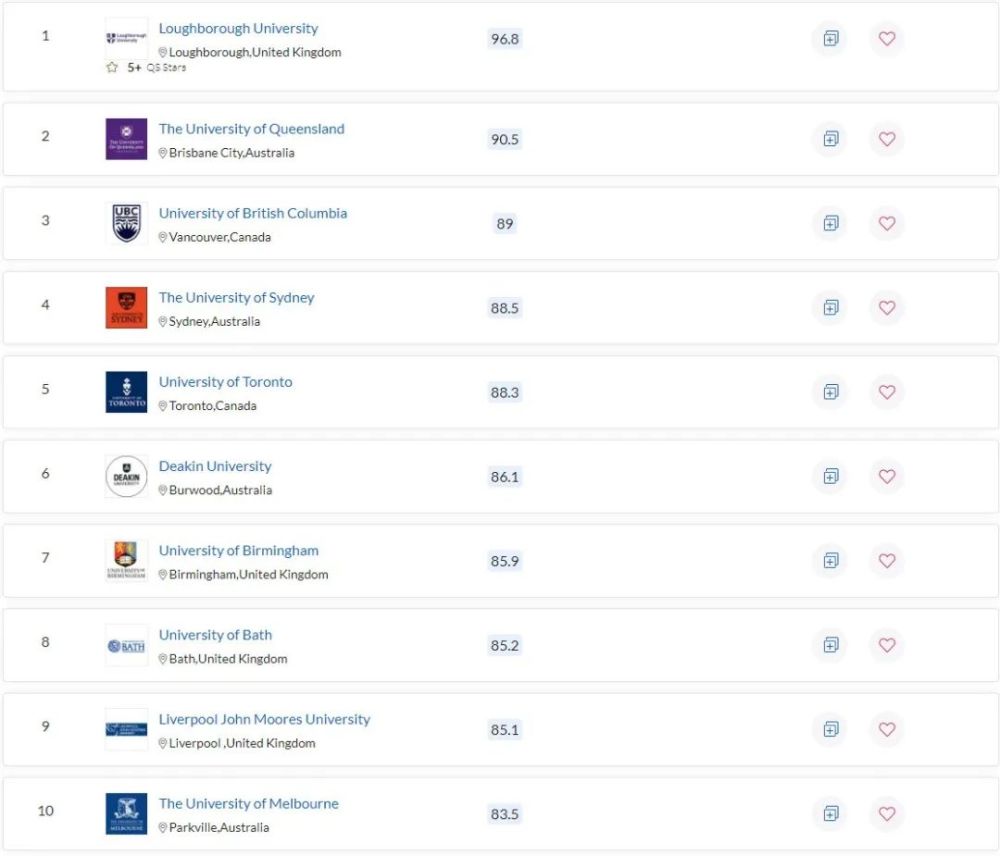Shortlist The University of Sydney with heart

(886, 307)
